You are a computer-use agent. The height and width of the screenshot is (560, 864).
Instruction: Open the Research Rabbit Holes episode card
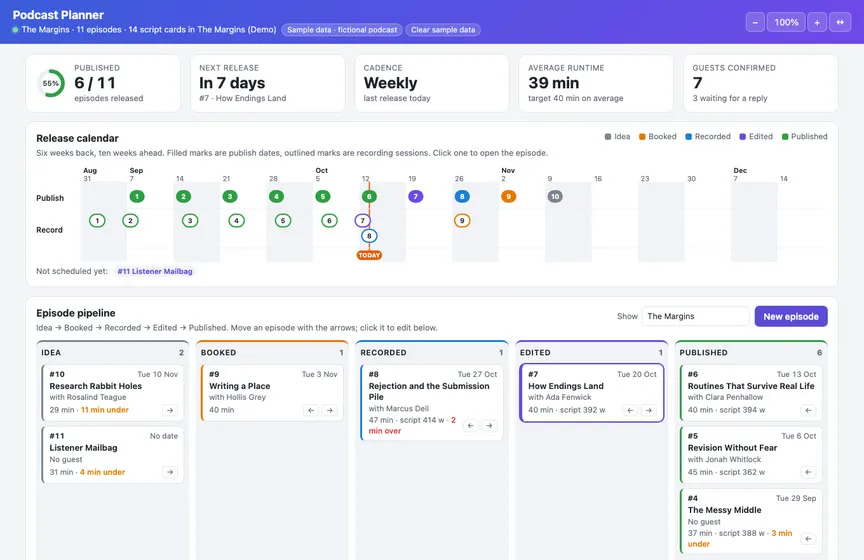click(x=113, y=392)
